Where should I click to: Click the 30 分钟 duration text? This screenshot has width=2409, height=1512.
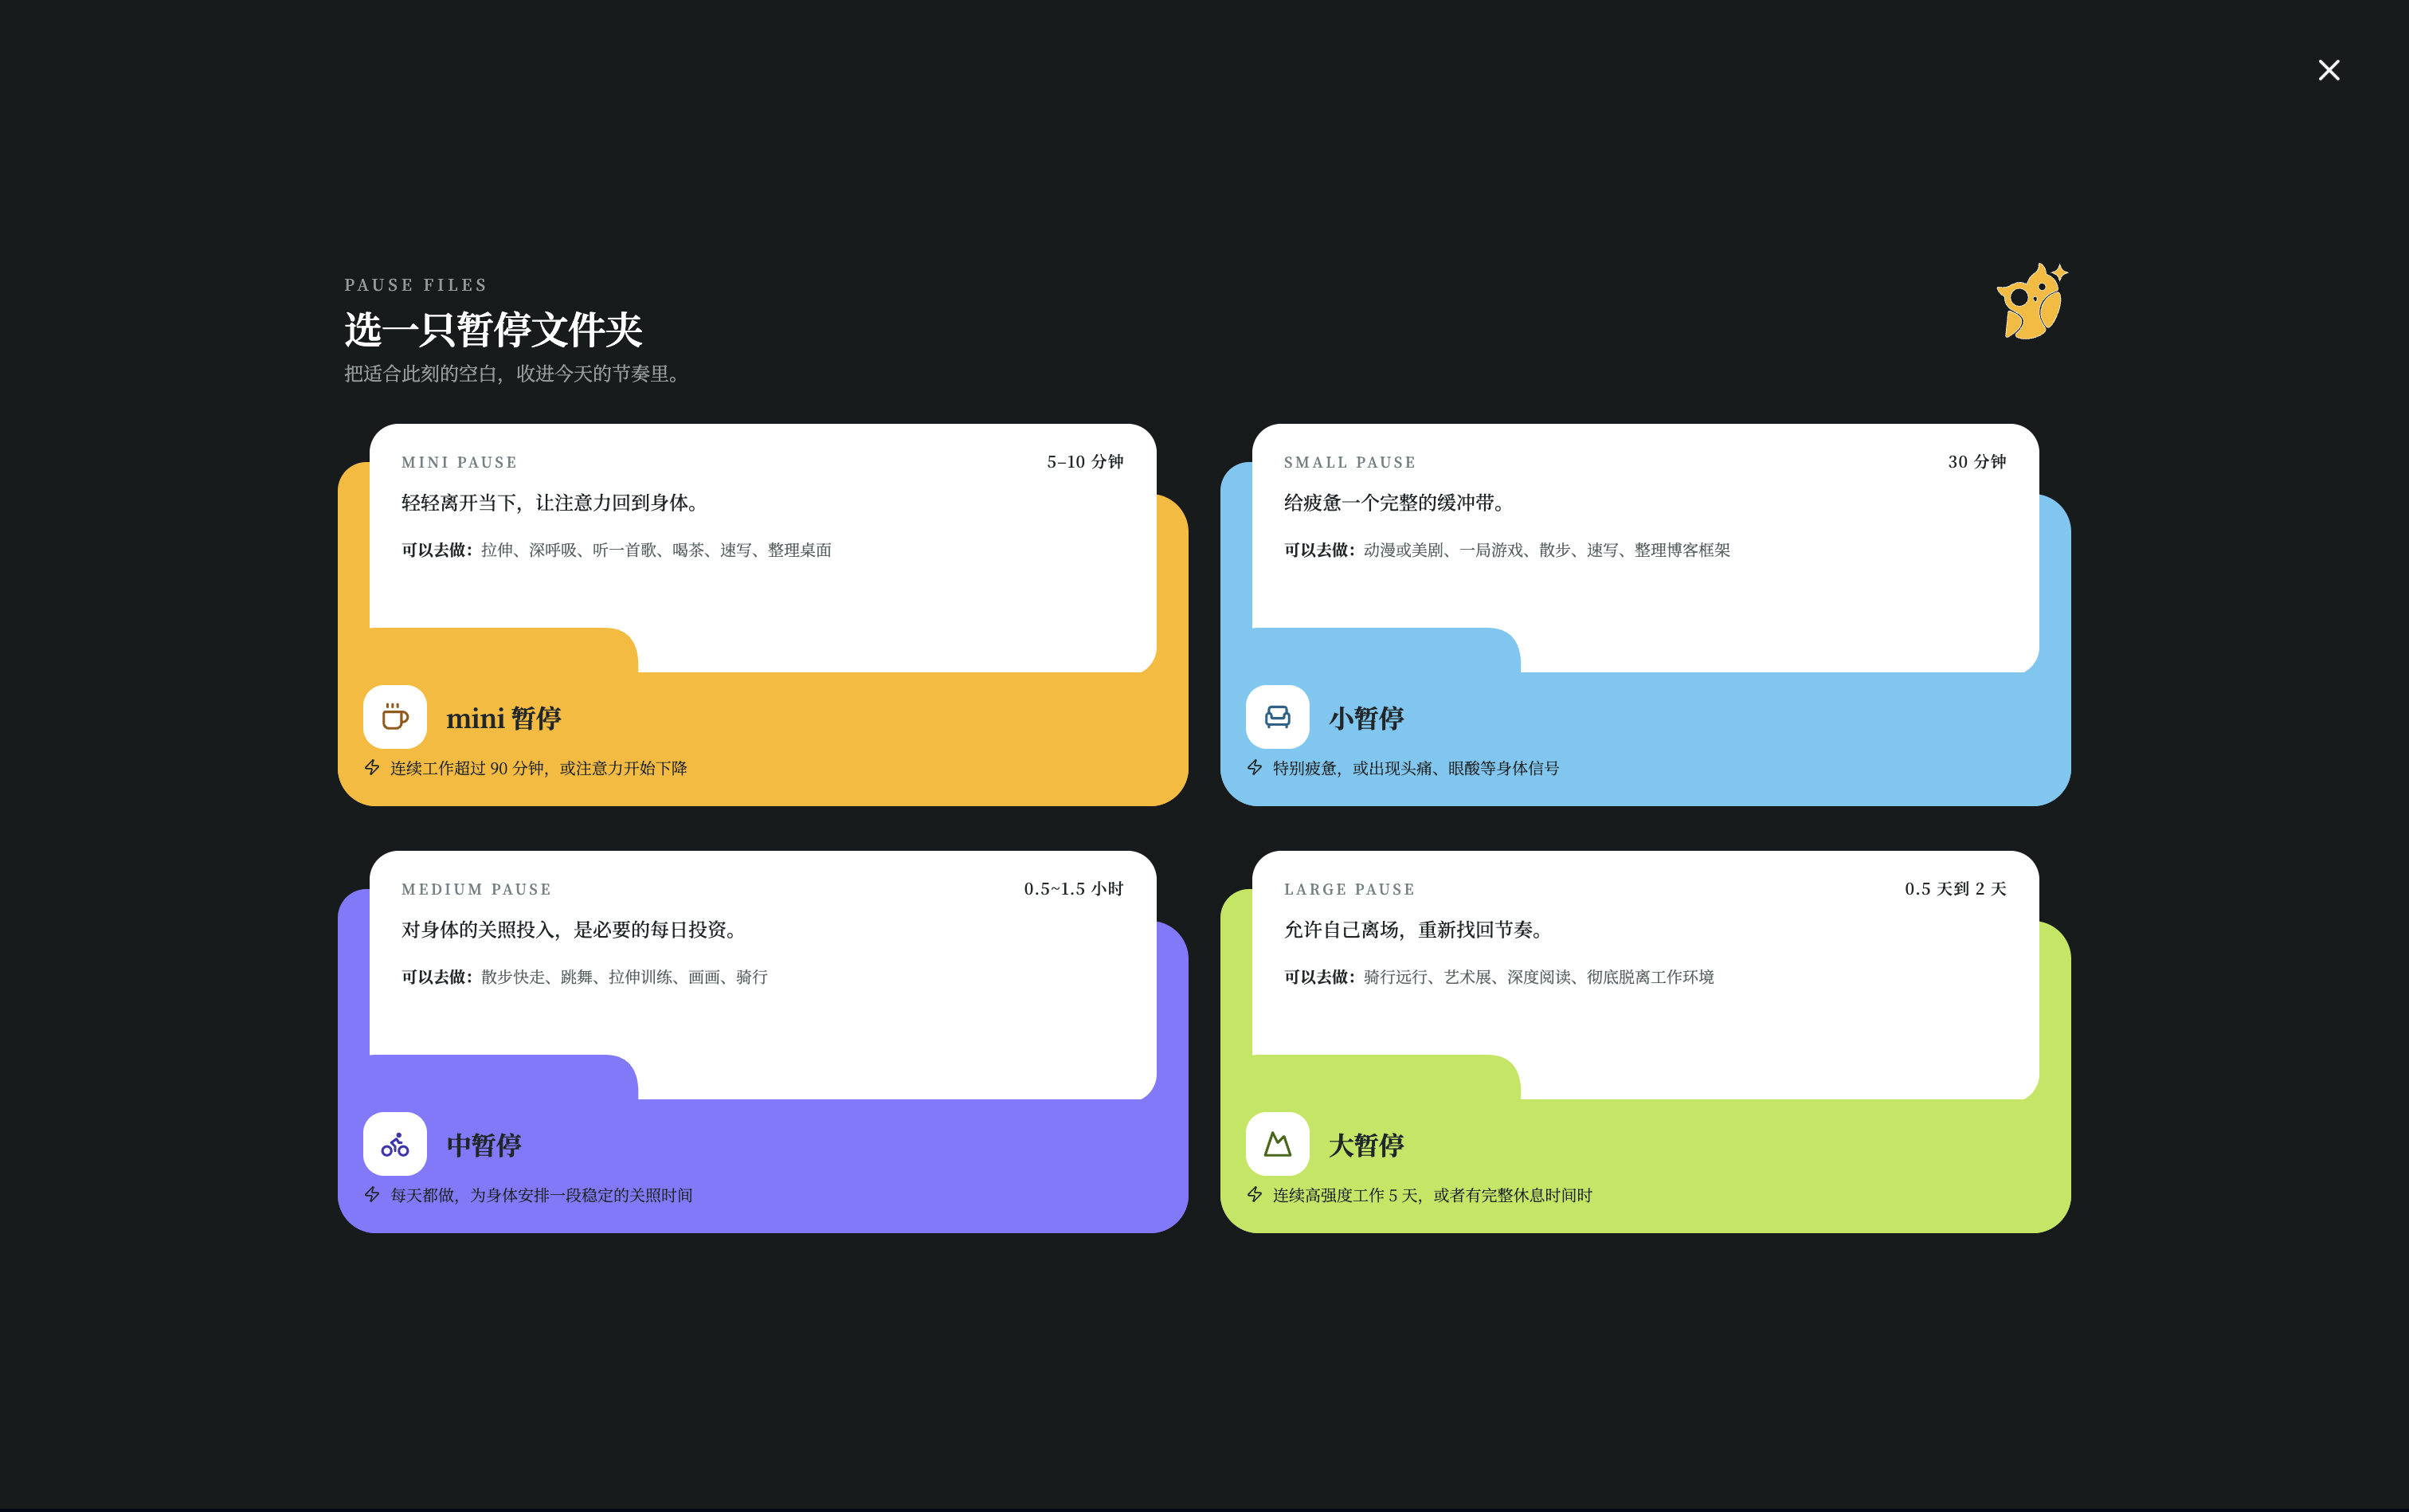[x=1977, y=461]
